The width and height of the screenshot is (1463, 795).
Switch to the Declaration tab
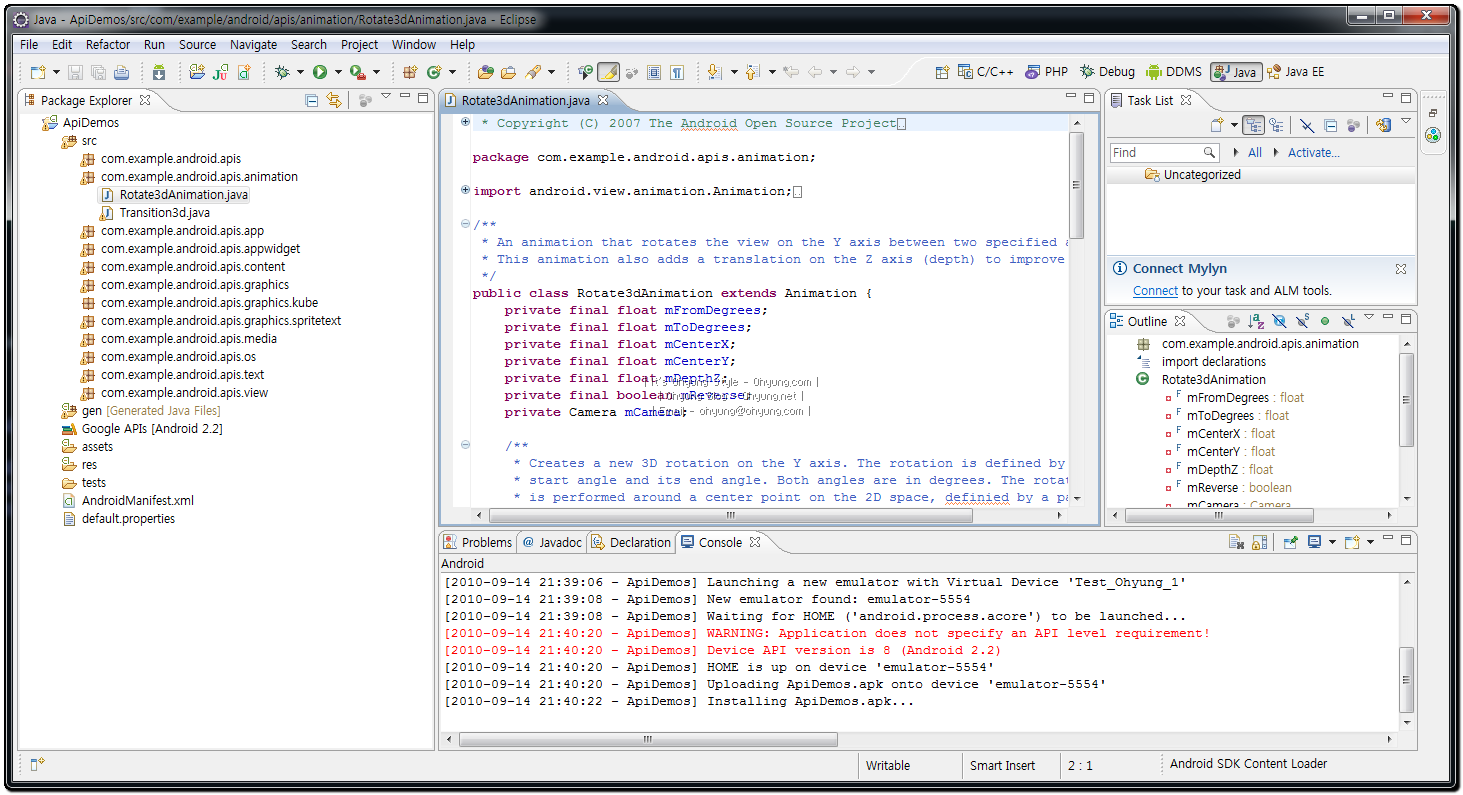pyautogui.click(x=631, y=542)
